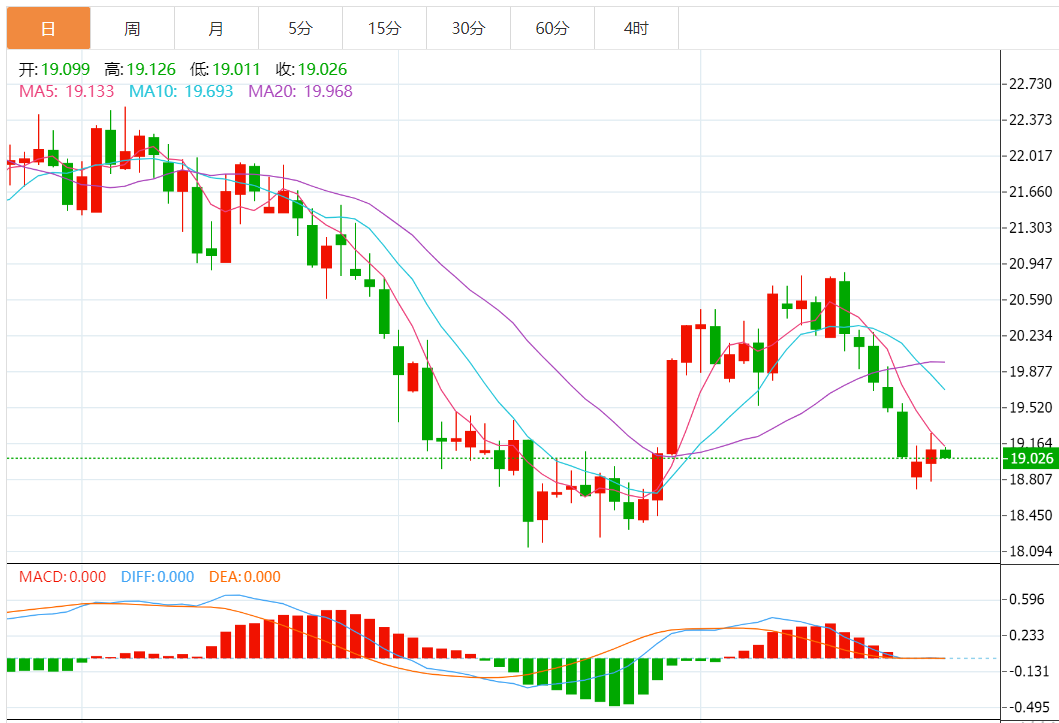Click the 20.590 price axis label

1030,299
